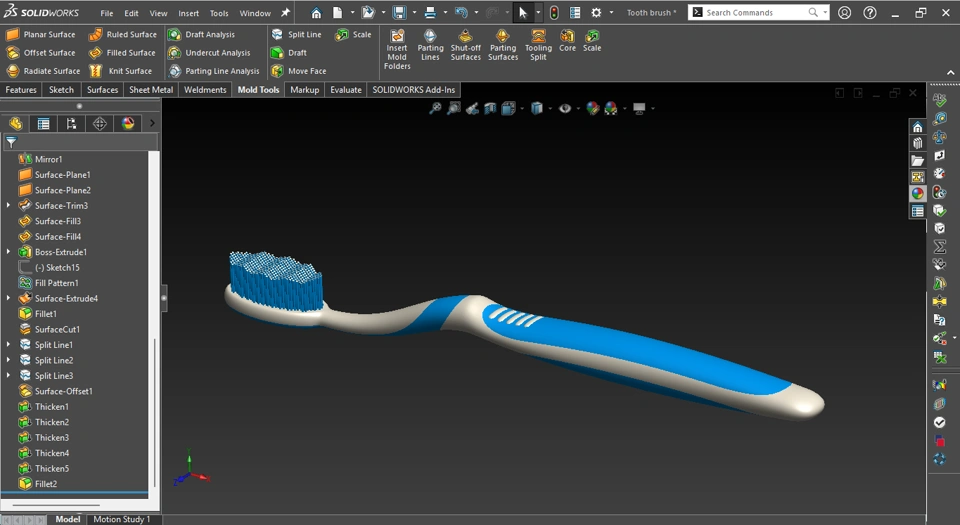Screen dimensions: 960x525
Task: Click the Parting Surfaces tool
Action: coord(503,45)
